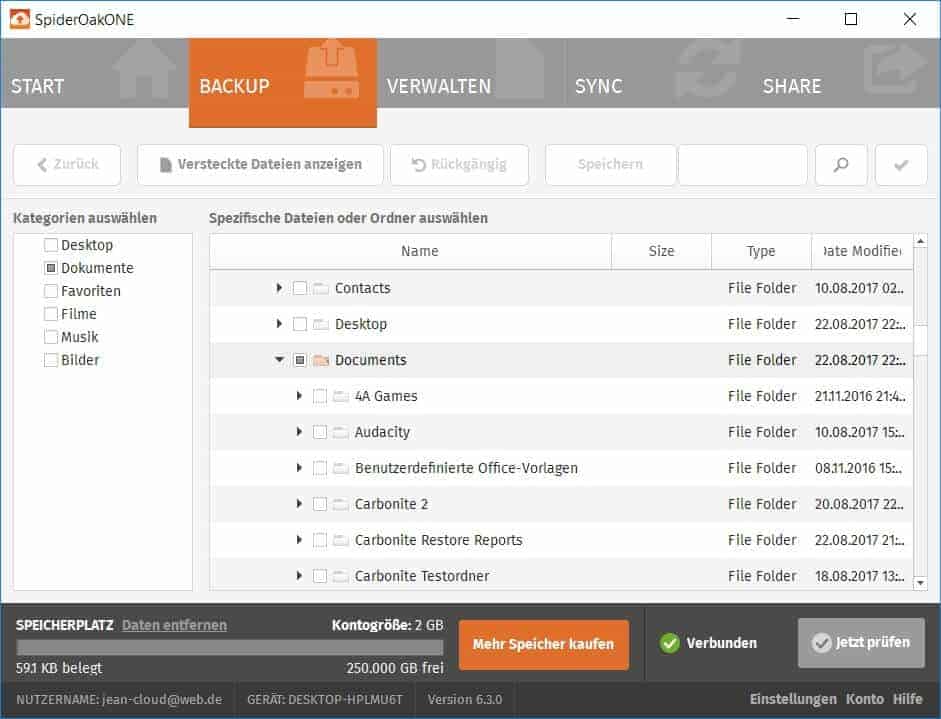Click the file list vertical scrollbar thumb
The width and height of the screenshot is (941, 719).
click(x=921, y=340)
